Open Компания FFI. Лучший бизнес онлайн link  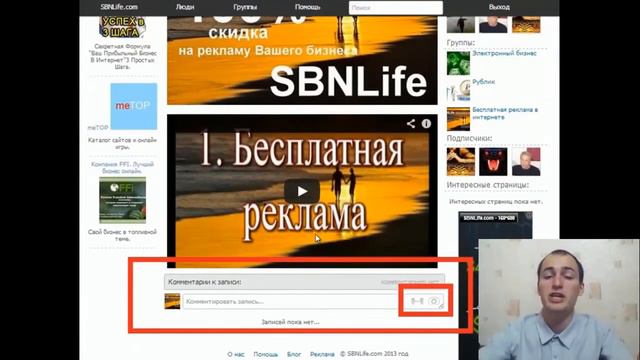122,167
